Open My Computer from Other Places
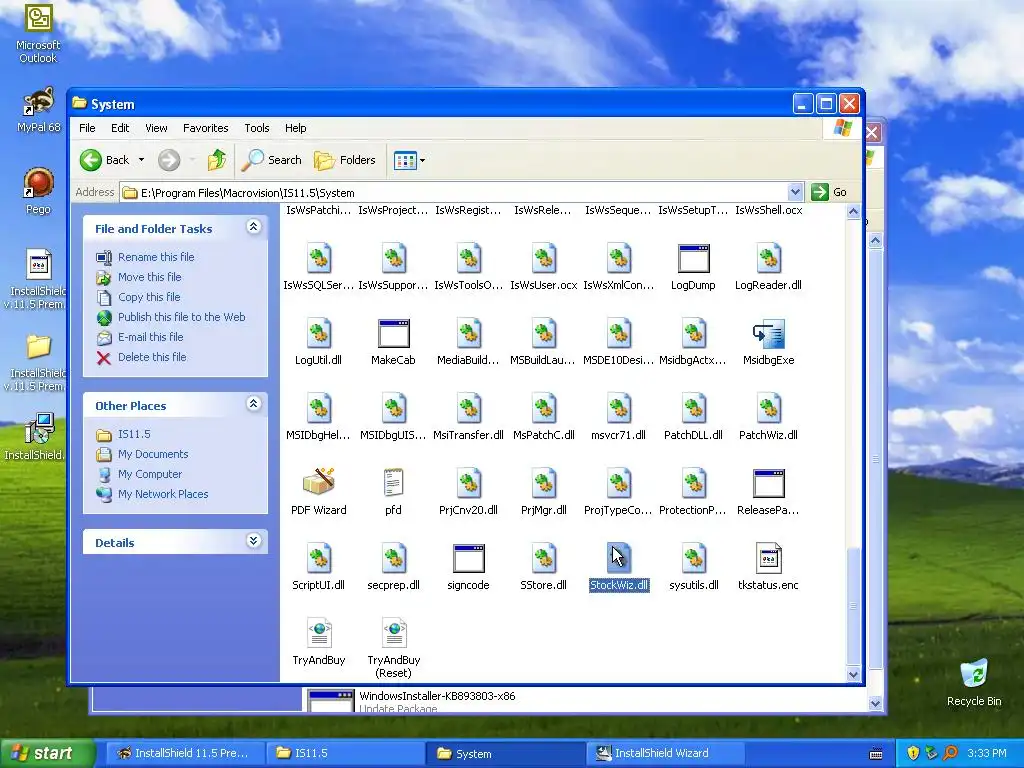Screen dimensions: 1024x768 (x=150, y=474)
